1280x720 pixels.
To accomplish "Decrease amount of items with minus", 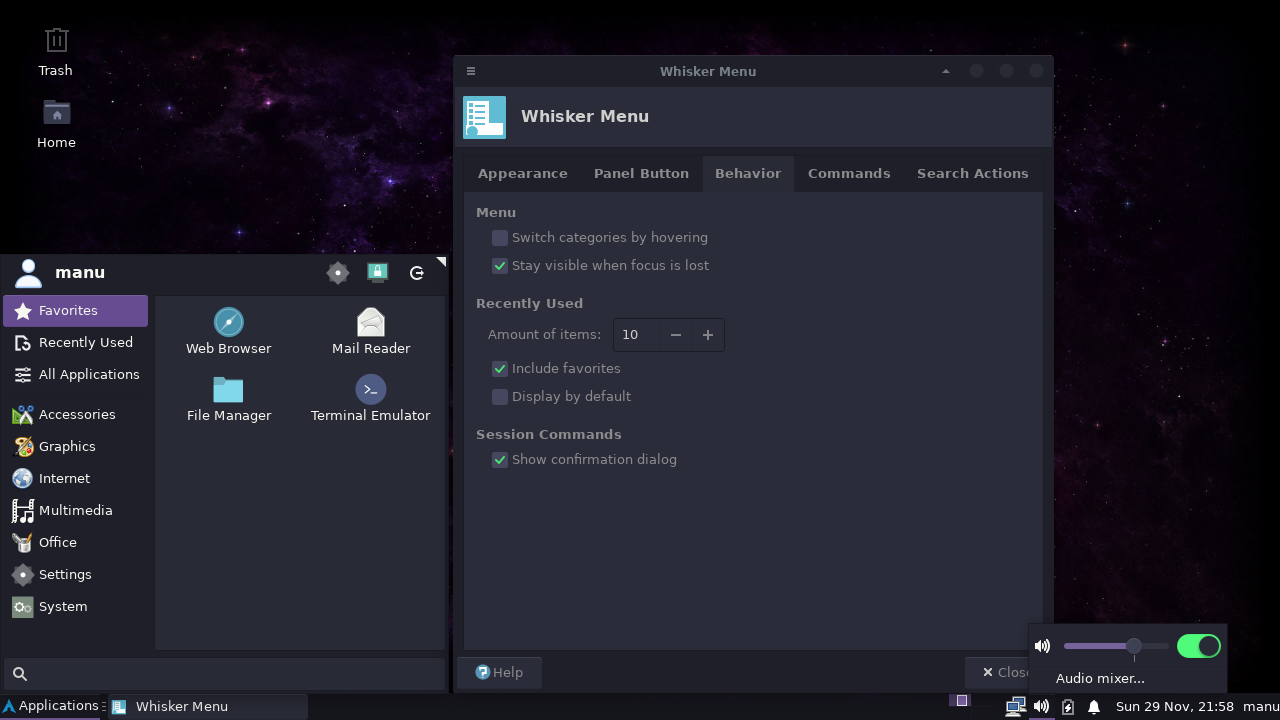I will click(x=676, y=335).
